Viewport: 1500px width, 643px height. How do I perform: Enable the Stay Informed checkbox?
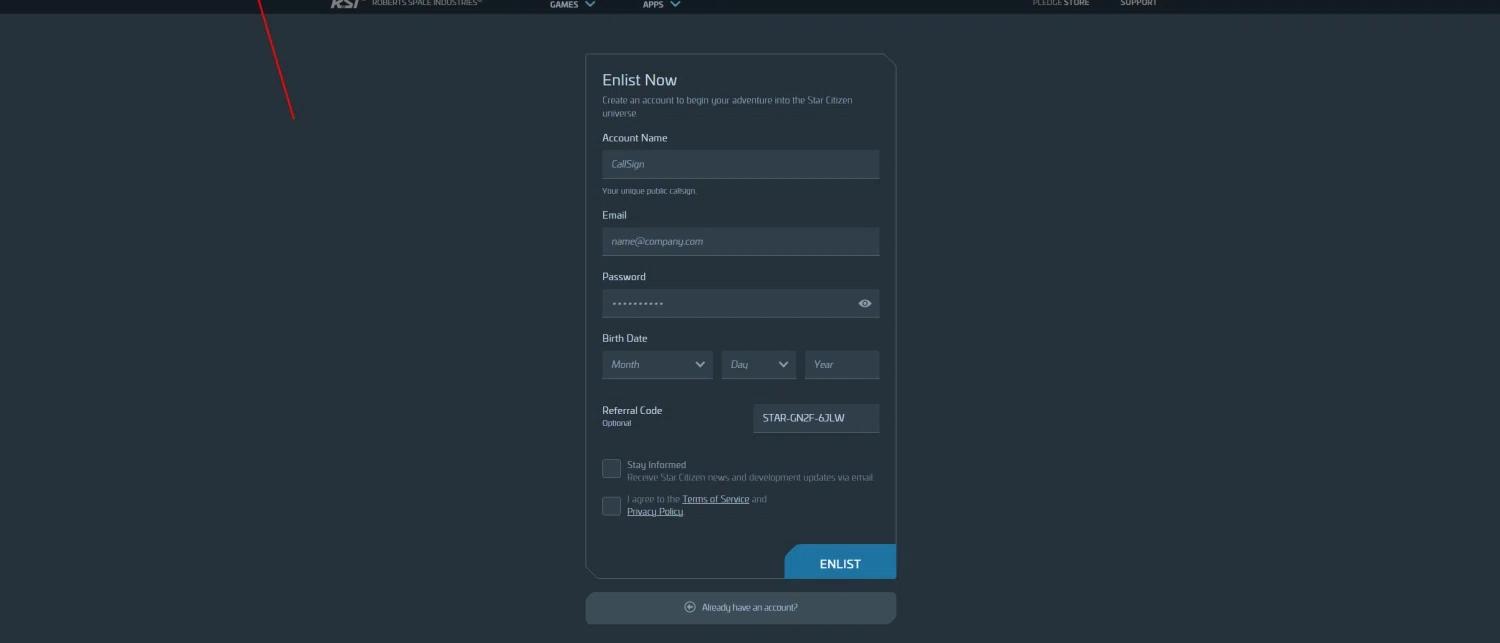click(611, 468)
